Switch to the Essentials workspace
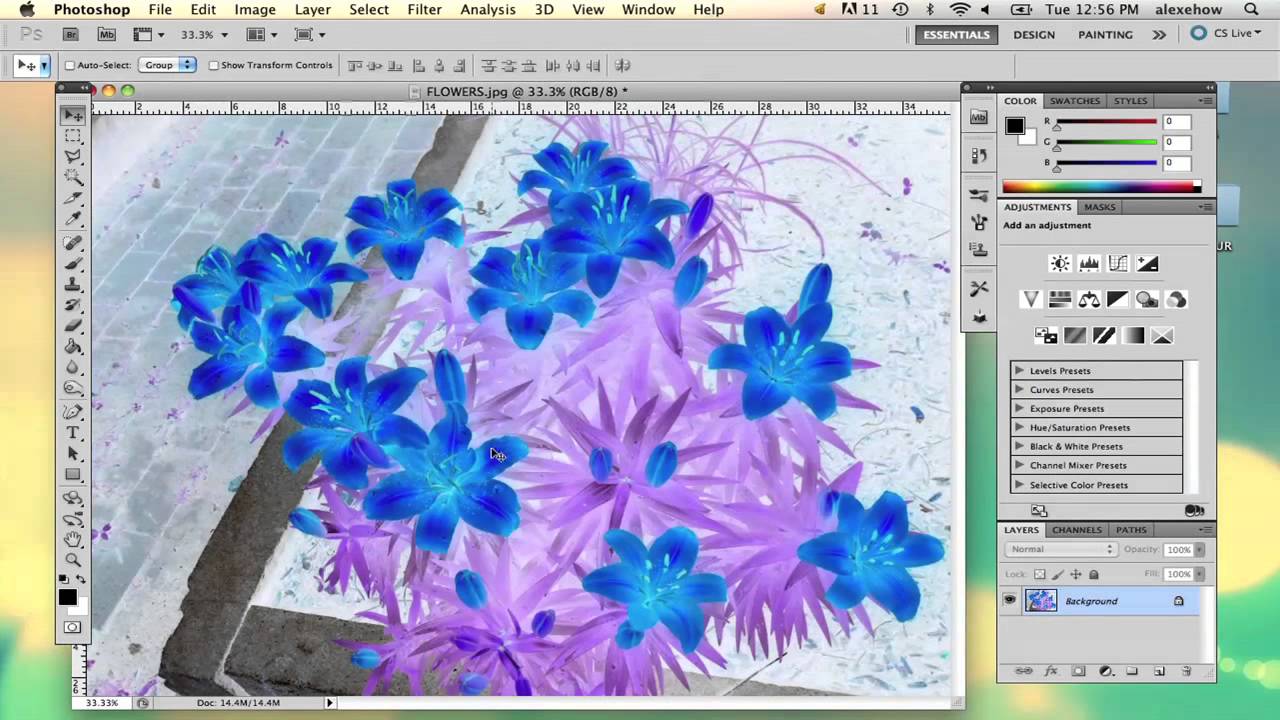This screenshot has width=1280, height=720. click(956, 34)
